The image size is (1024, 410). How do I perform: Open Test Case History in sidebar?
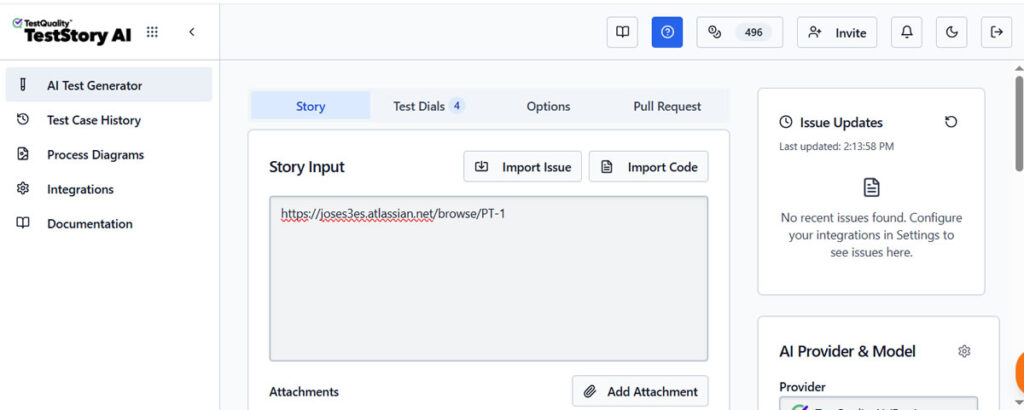[x=93, y=120]
